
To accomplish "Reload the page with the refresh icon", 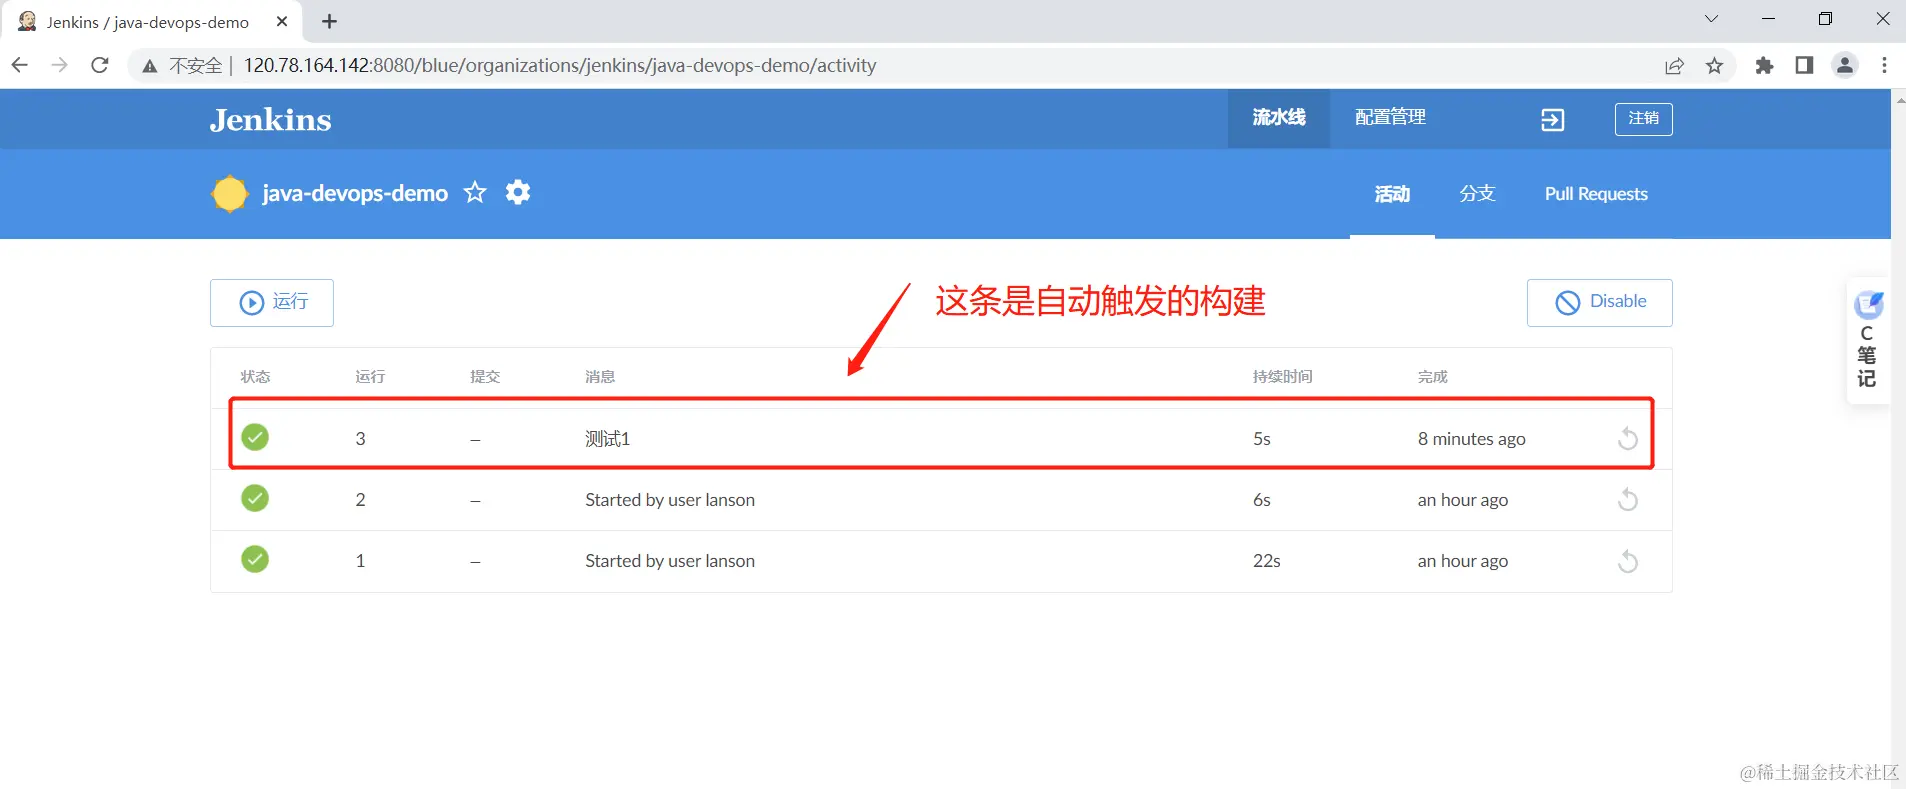I will coord(100,65).
